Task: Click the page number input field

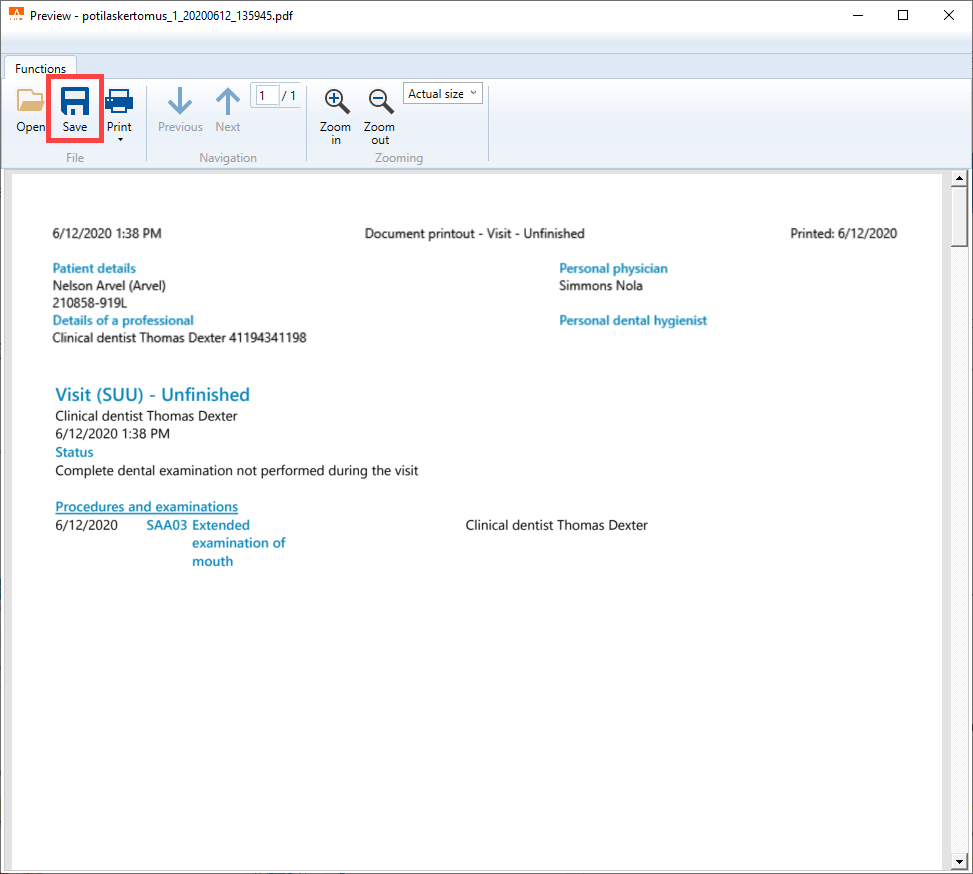Action: coord(267,96)
